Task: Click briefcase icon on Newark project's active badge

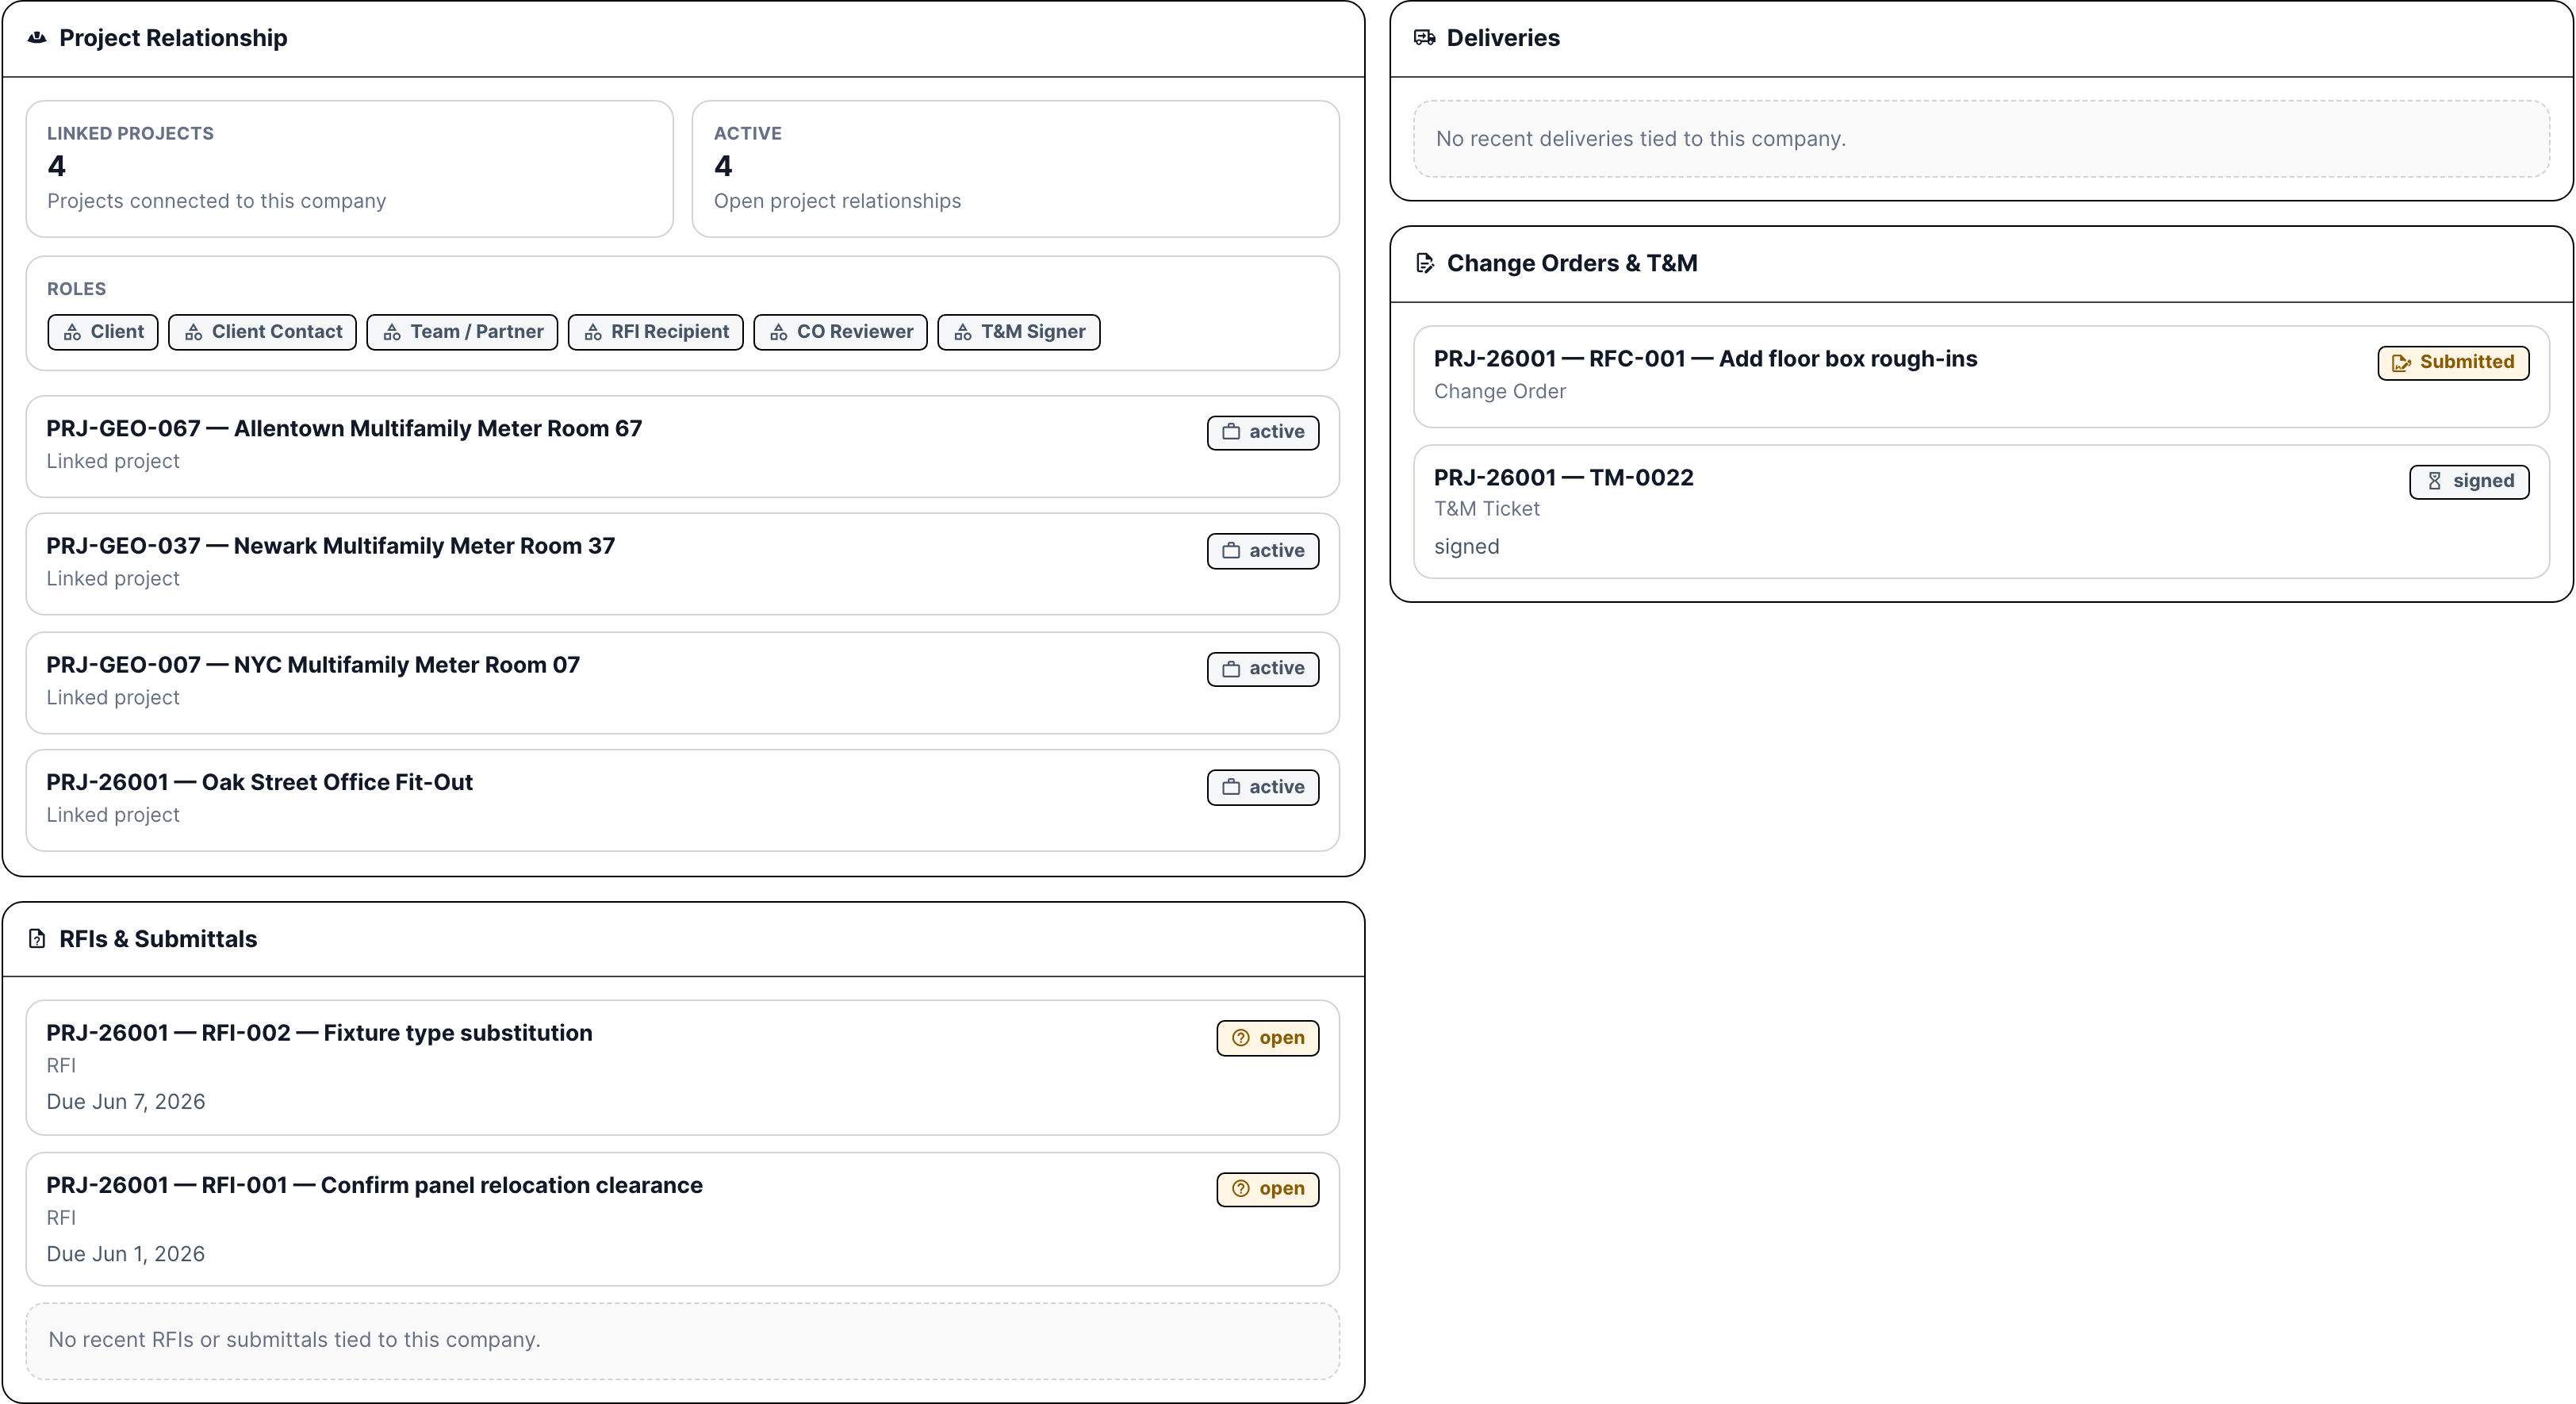Action: [1231, 551]
